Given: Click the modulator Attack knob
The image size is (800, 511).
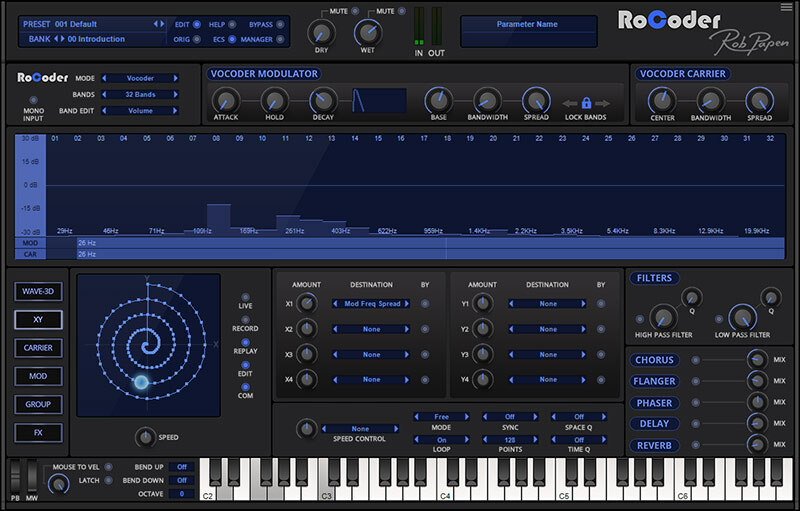Looking at the screenshot, I should (226, 100).
